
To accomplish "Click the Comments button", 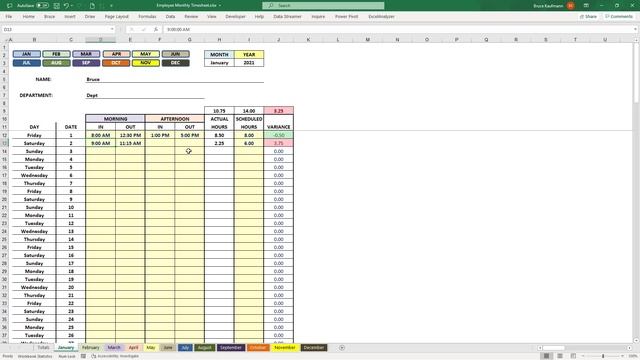I will coord(619,17).
